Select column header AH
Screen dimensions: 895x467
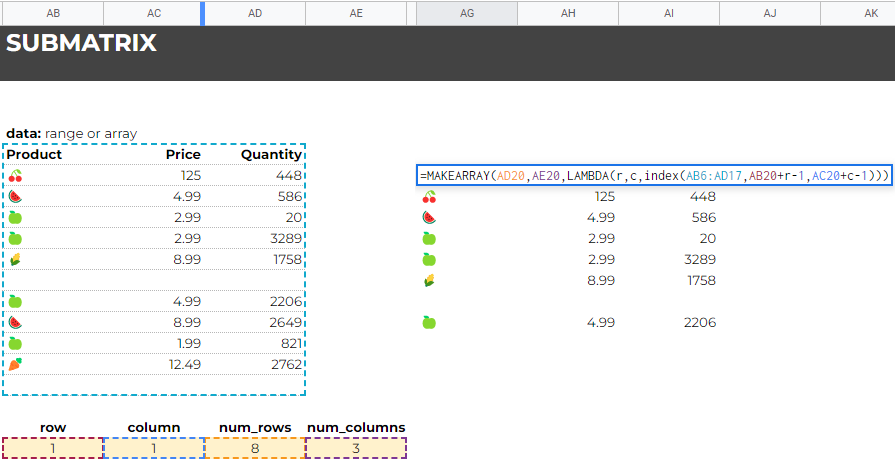click(568, 13)
